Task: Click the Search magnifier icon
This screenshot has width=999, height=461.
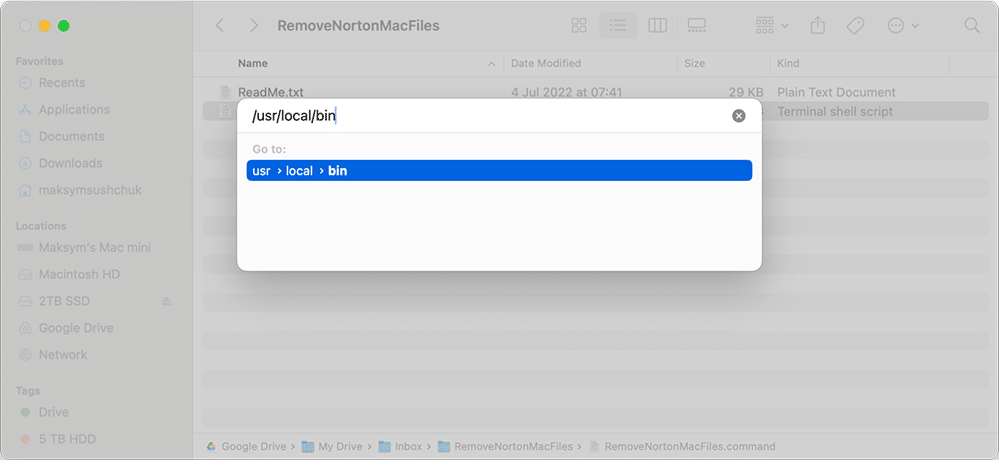Action: coord(972,25)
